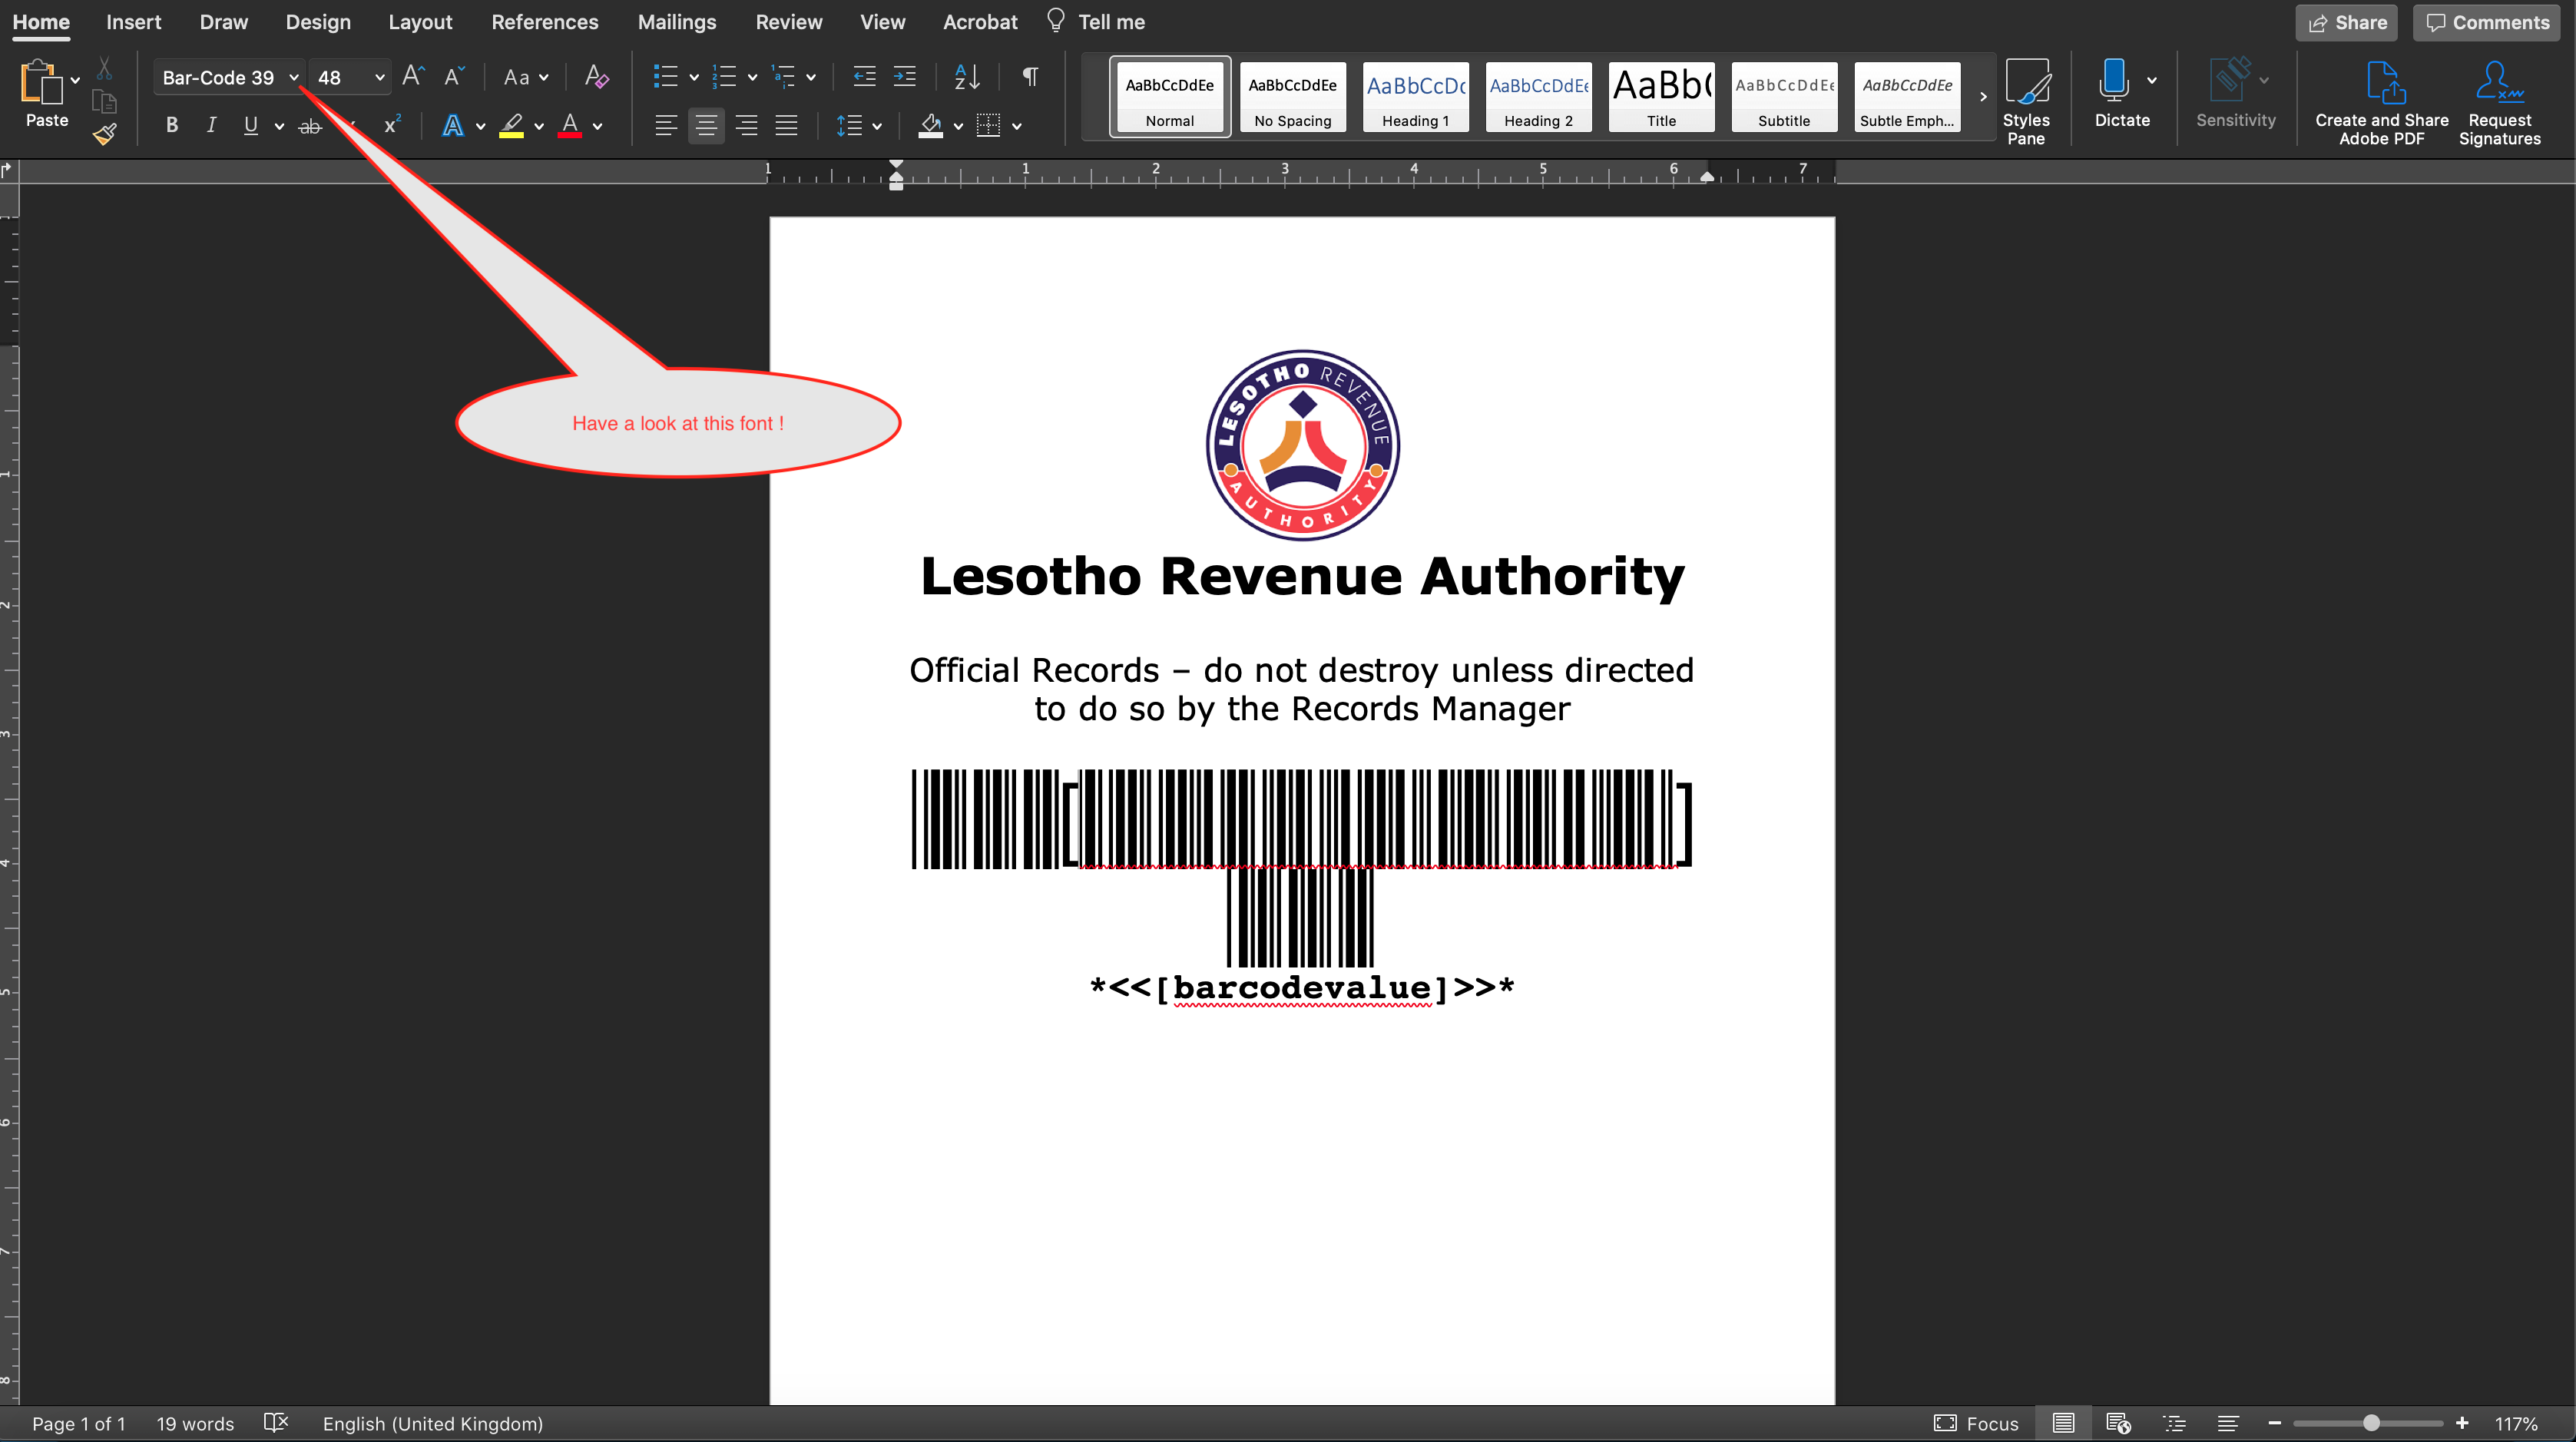Expand the numbered list options arrow

point(752,76)
